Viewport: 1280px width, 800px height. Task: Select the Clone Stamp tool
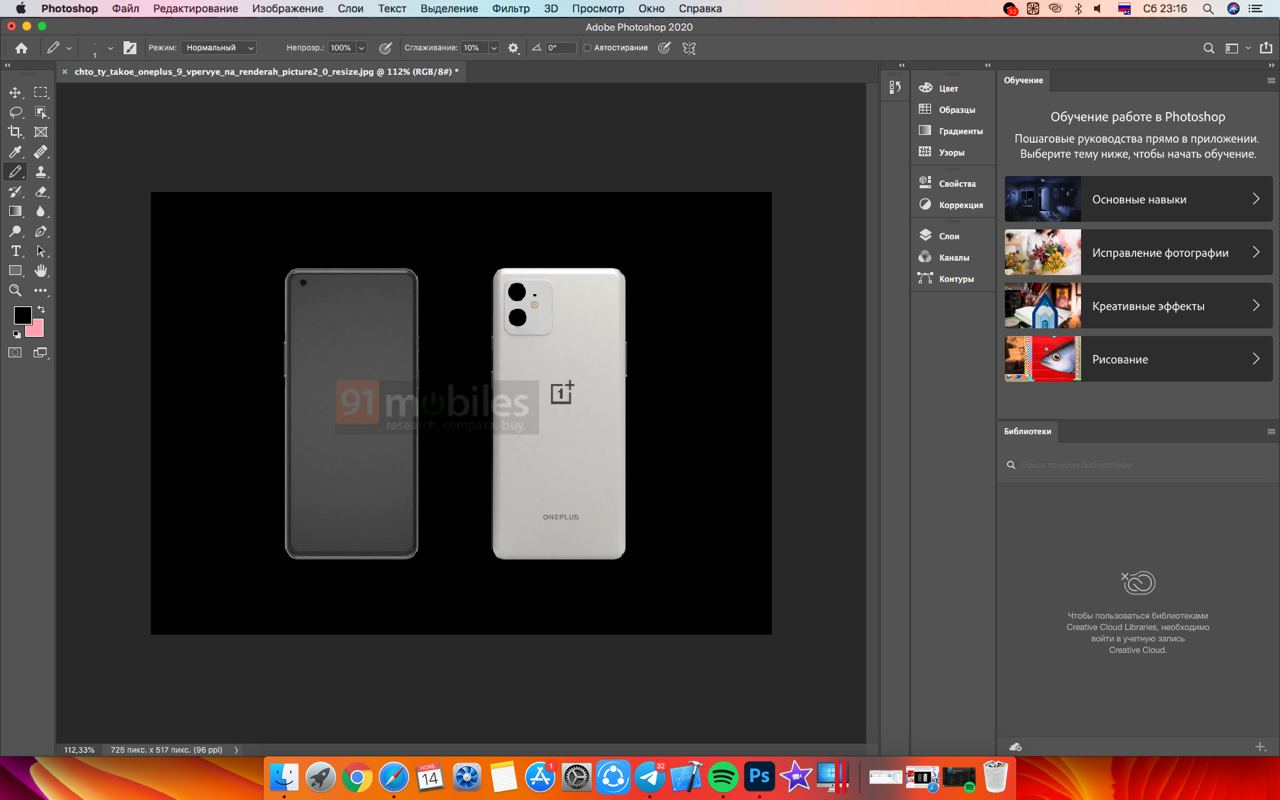tap(41, 172)
